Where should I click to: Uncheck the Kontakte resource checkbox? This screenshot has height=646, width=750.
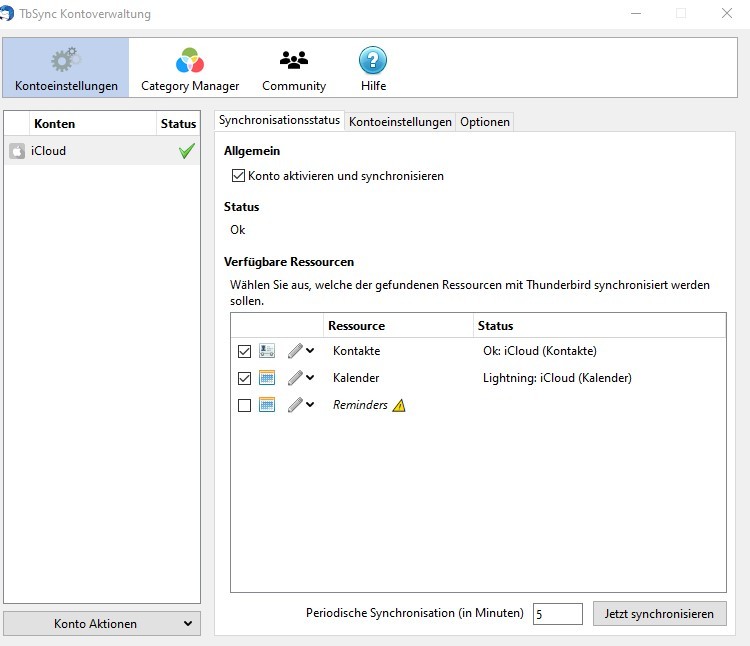coord(245,351)
